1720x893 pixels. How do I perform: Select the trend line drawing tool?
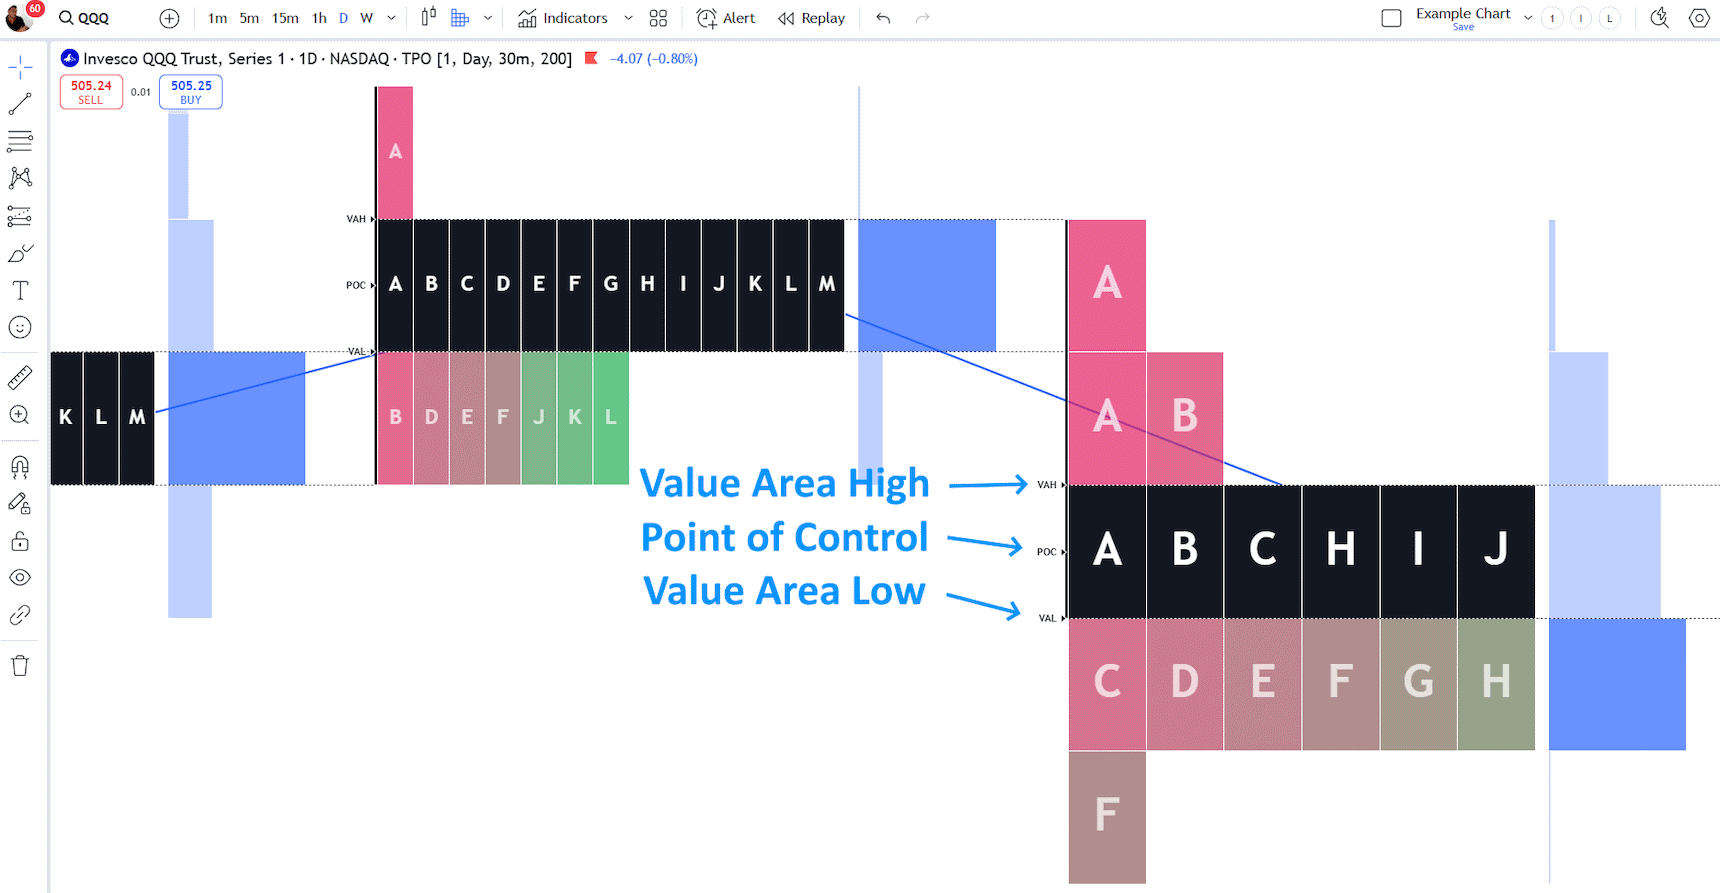(x=20, y=104)
